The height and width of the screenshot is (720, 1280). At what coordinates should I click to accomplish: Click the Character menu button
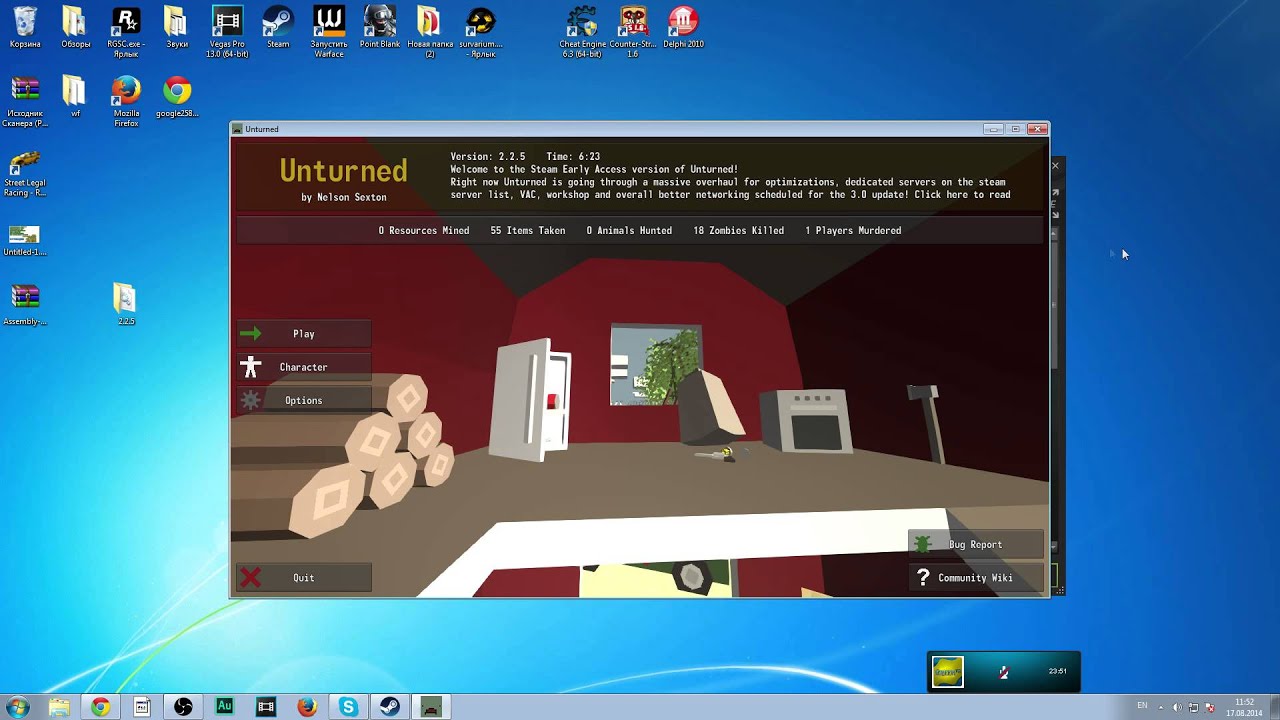tap(304, 367)
